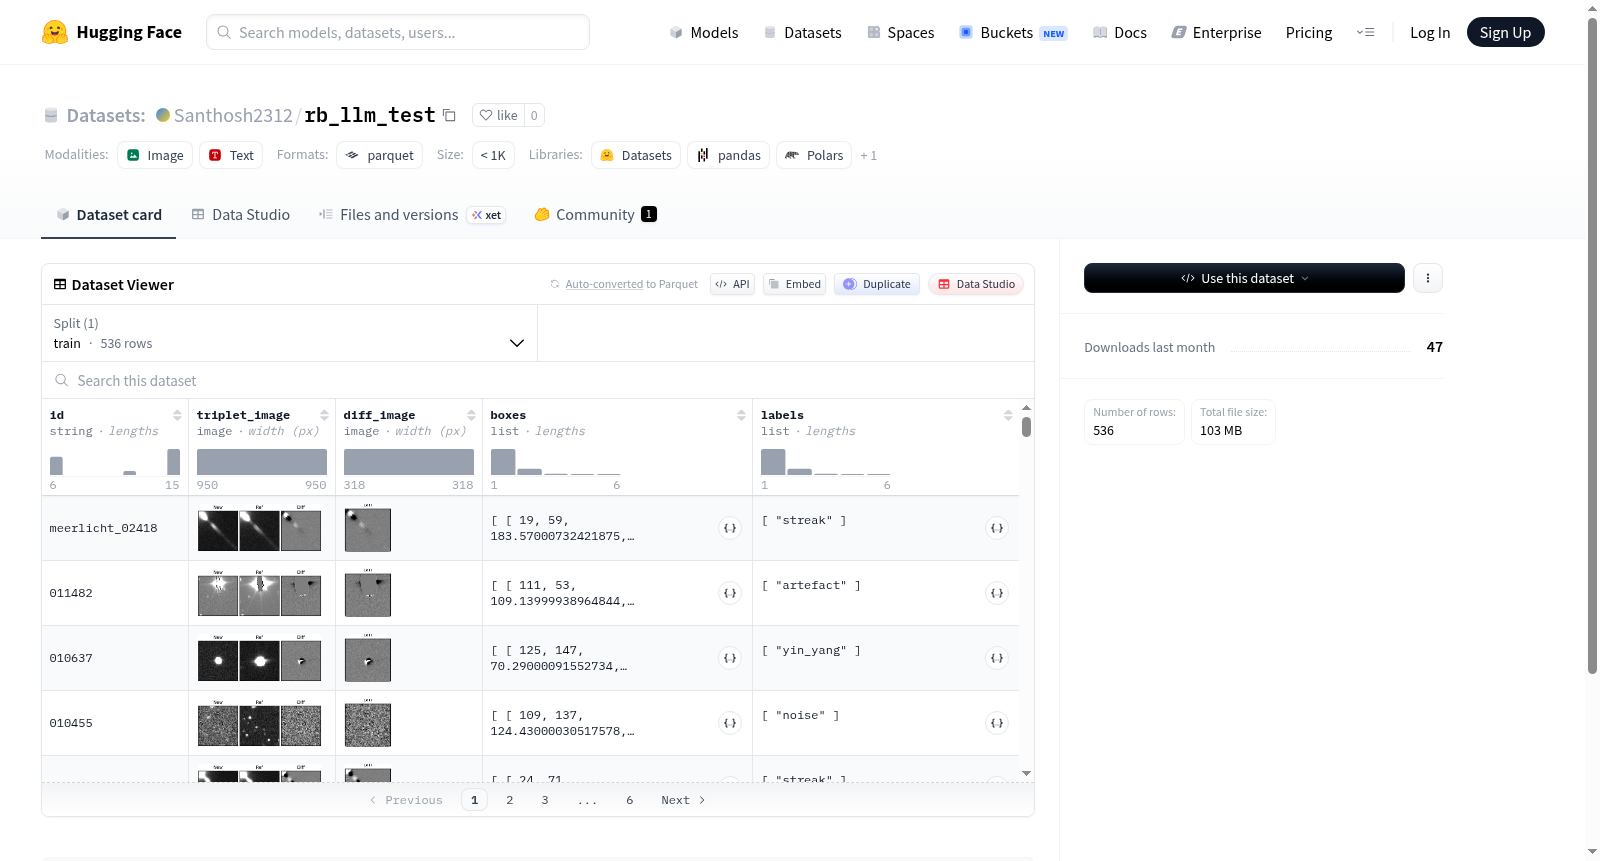
Task: Jump to page 6 of the dataset
Action: (x=630, y=800)
